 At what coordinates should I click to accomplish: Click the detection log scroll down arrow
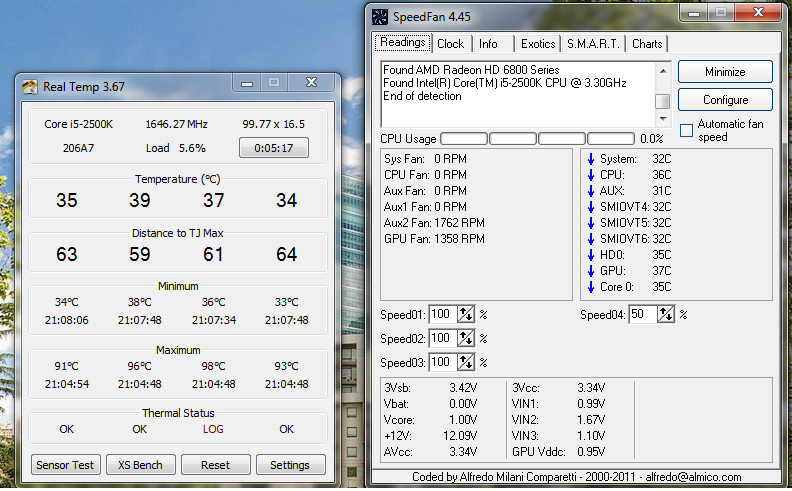tap(663, 119)
